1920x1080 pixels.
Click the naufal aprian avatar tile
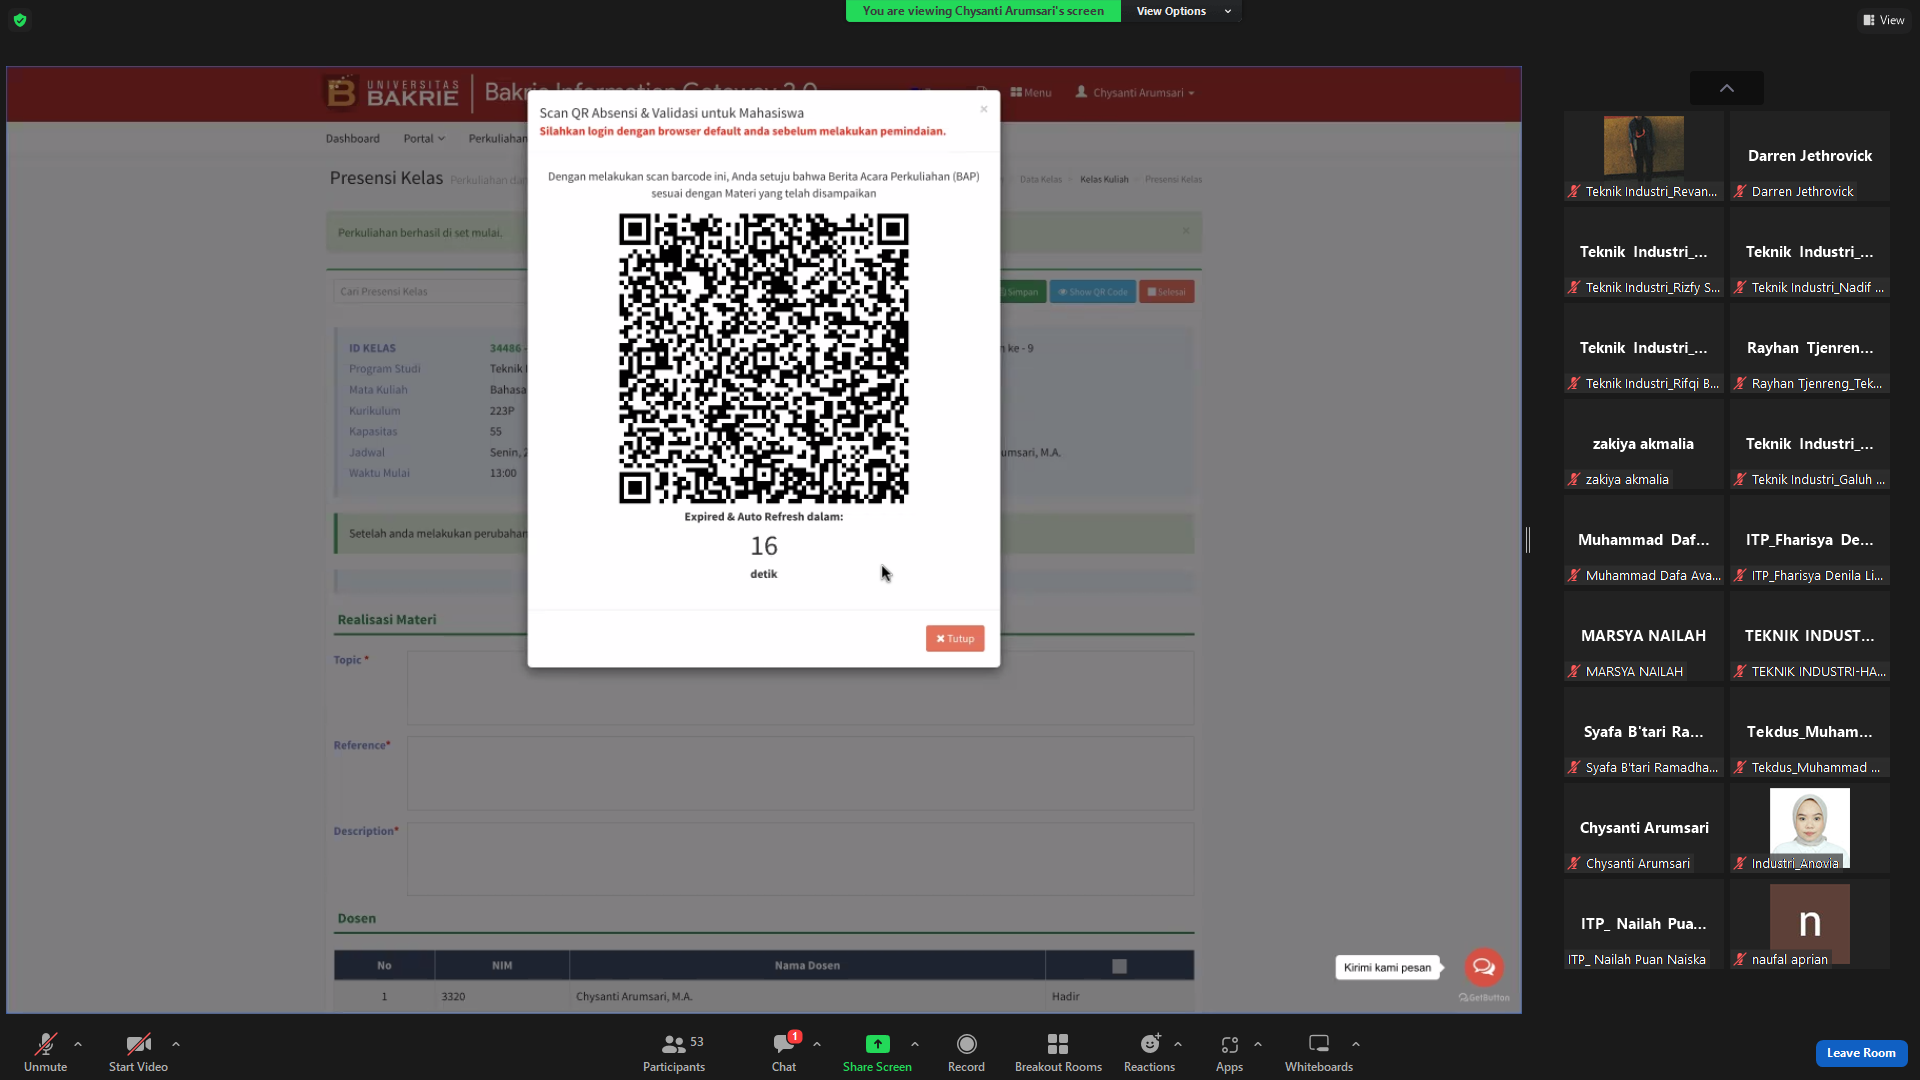pyautogui.click(x=1809, y=923)
